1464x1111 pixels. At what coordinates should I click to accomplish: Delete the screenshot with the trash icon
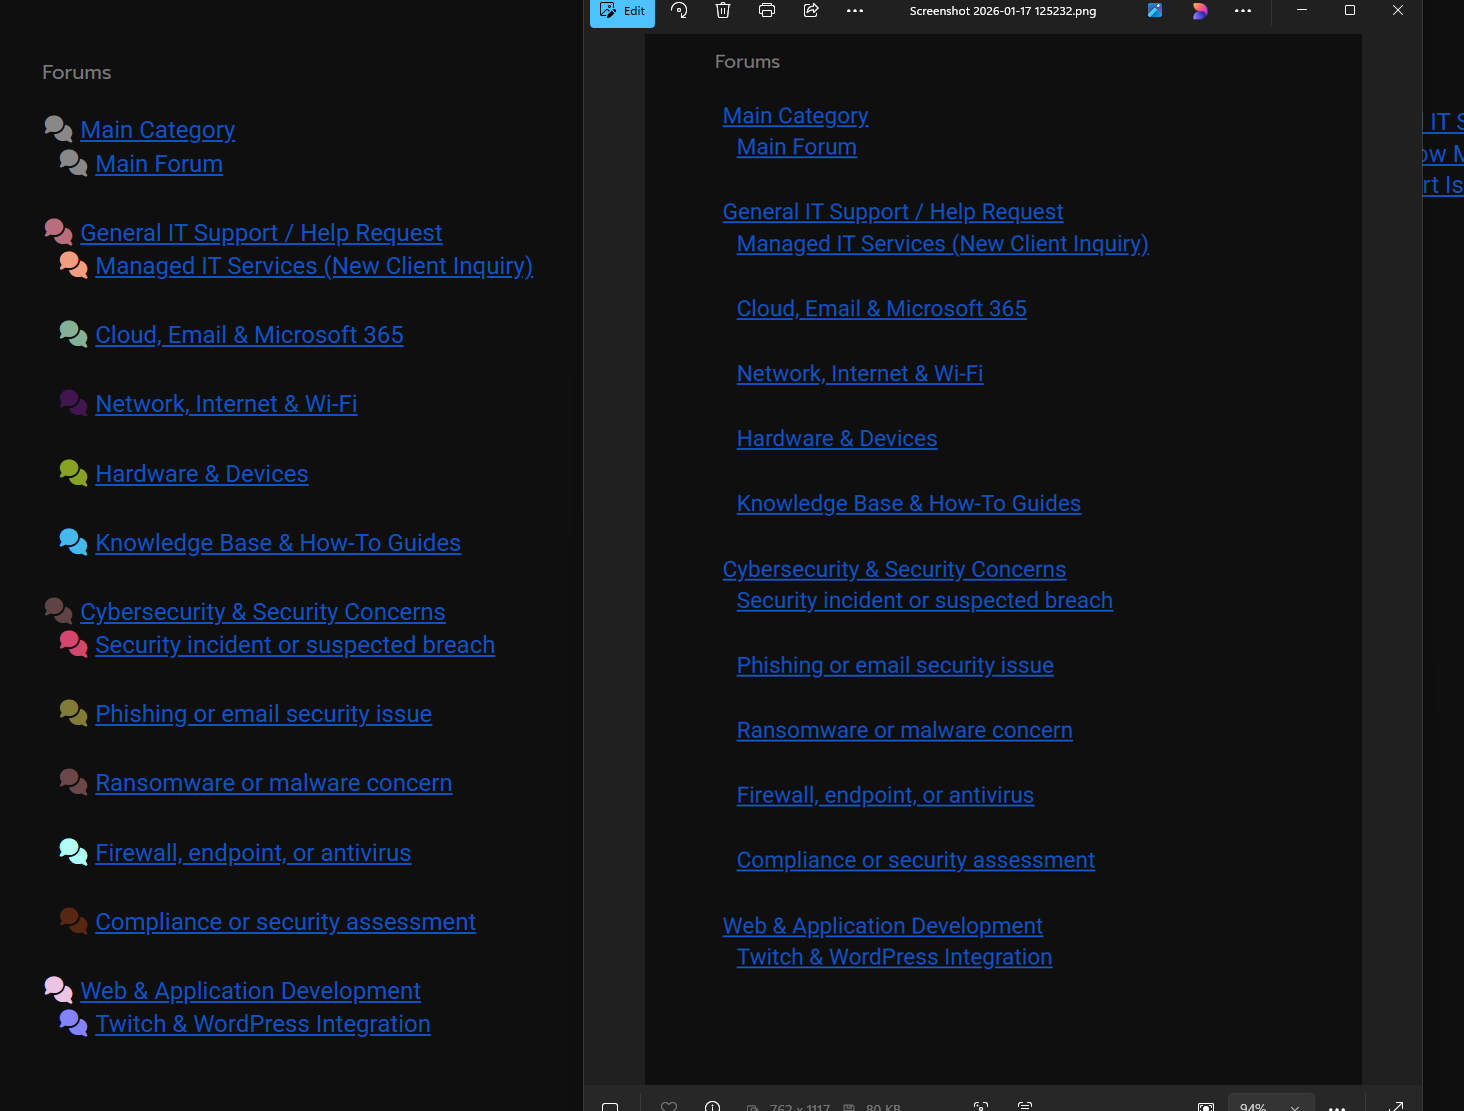pos(723,11)
